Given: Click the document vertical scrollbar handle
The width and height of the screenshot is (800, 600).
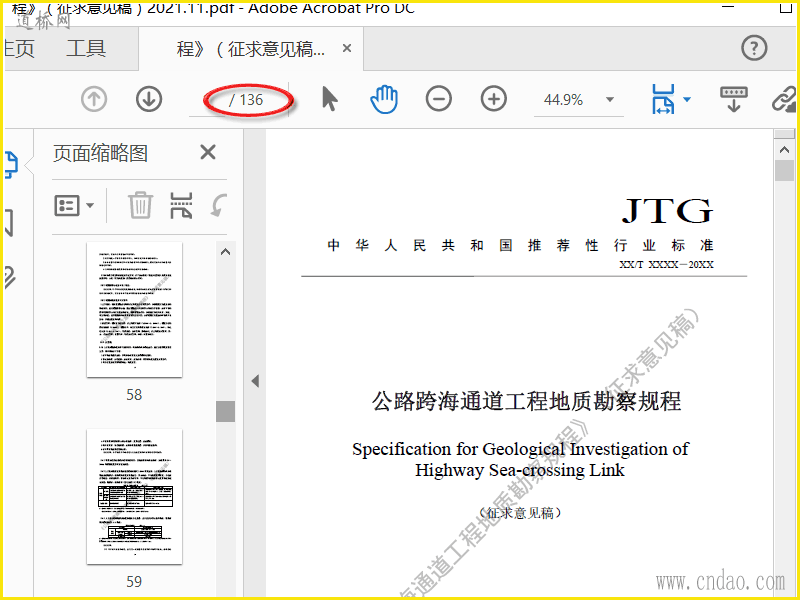Looking at the screenshot, I should (x=784, y=170).
